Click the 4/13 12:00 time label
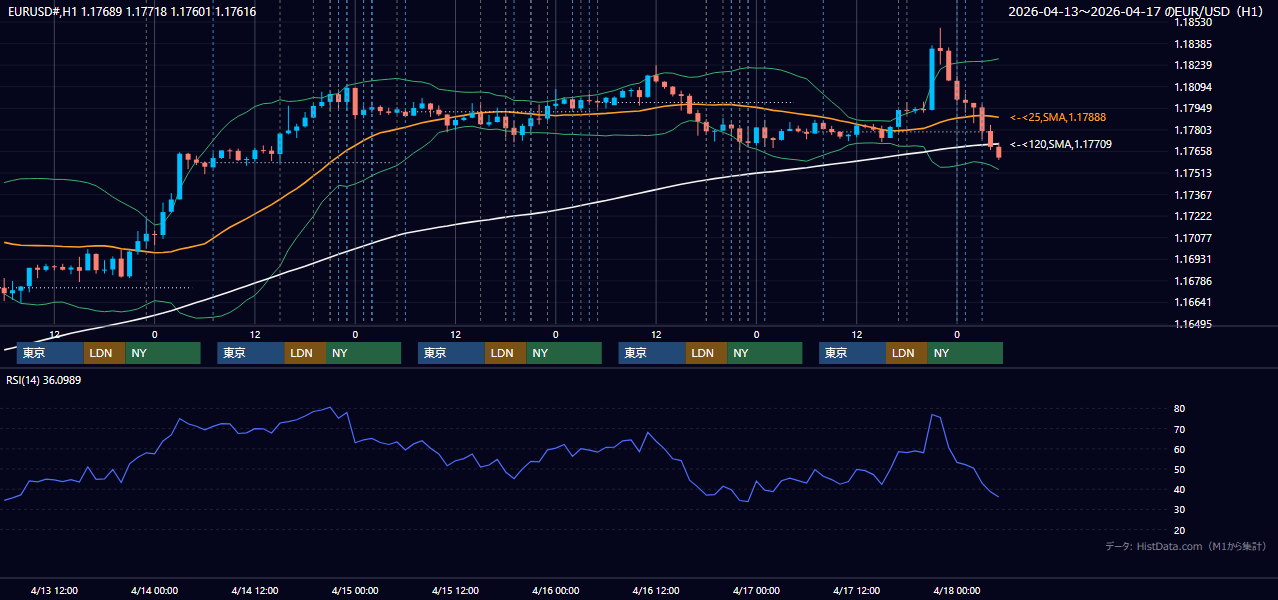The image size is (1278, 600). coord(54,591)
